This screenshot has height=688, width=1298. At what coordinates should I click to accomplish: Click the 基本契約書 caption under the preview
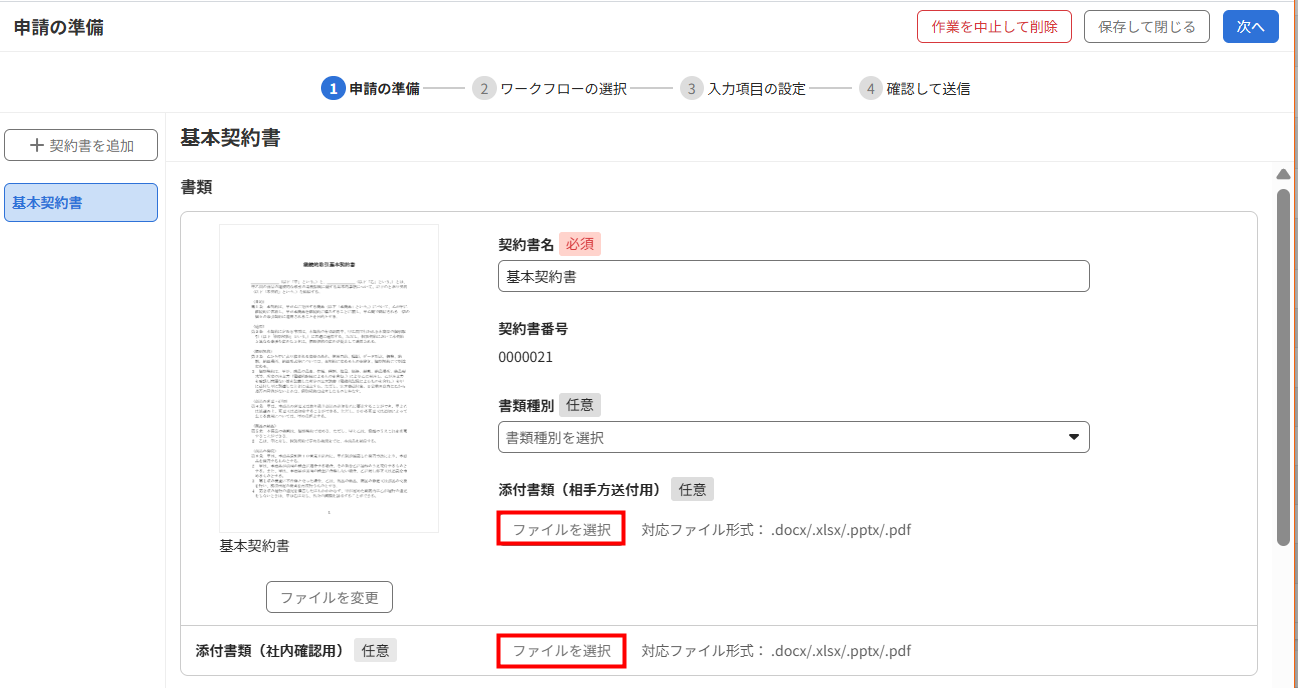pos(254,546)
